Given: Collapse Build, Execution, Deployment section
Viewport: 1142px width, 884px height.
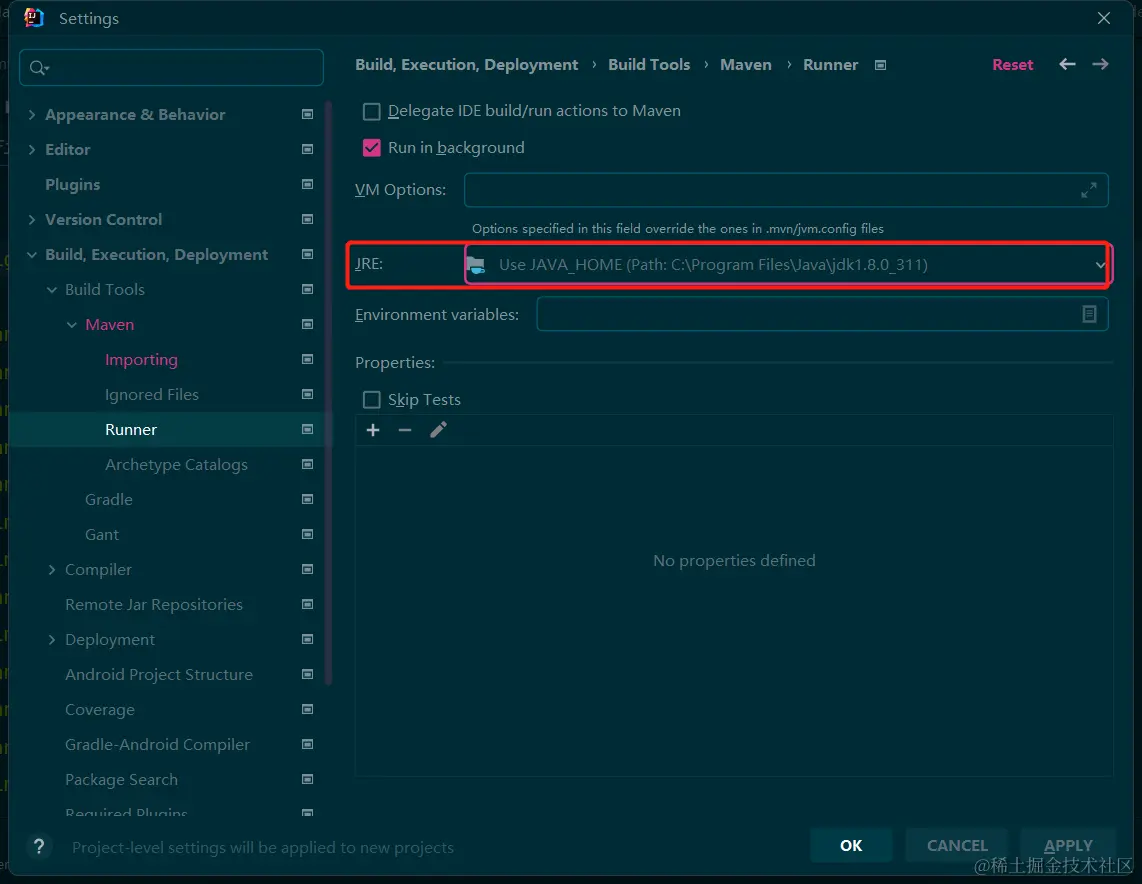Looking at the screenshot, I should [x=31, y=254].
